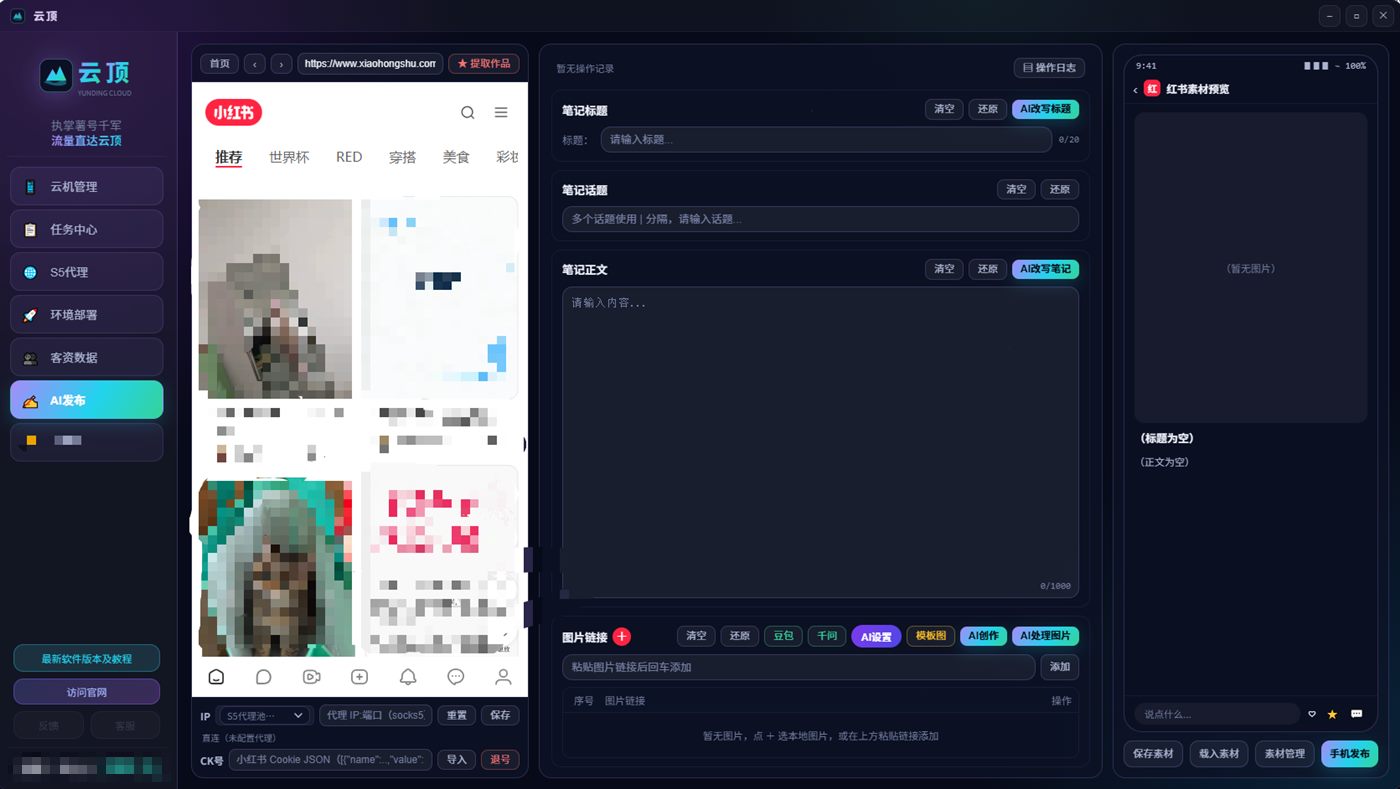1400x789 pixels.
Task: Click the AI创作 button
Action: [x=984, y=636]
